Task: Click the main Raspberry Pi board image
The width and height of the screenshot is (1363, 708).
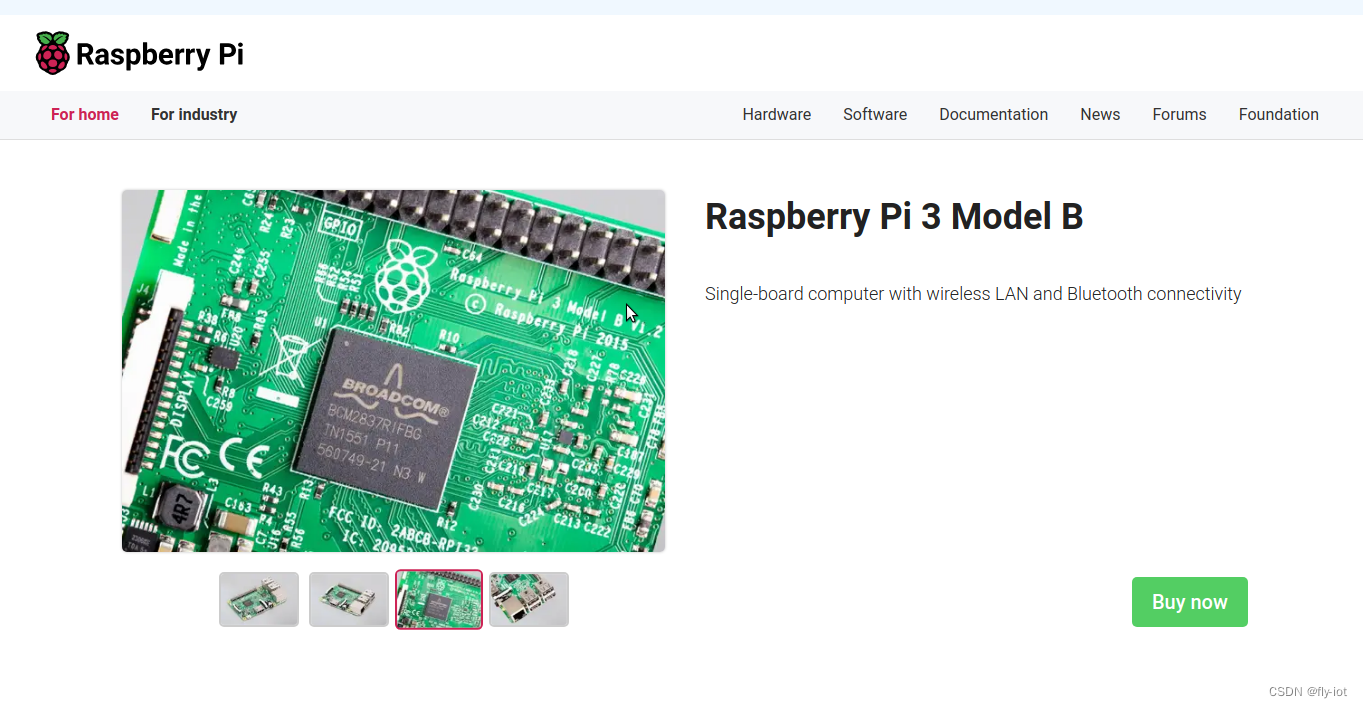Action: [393, 371]
